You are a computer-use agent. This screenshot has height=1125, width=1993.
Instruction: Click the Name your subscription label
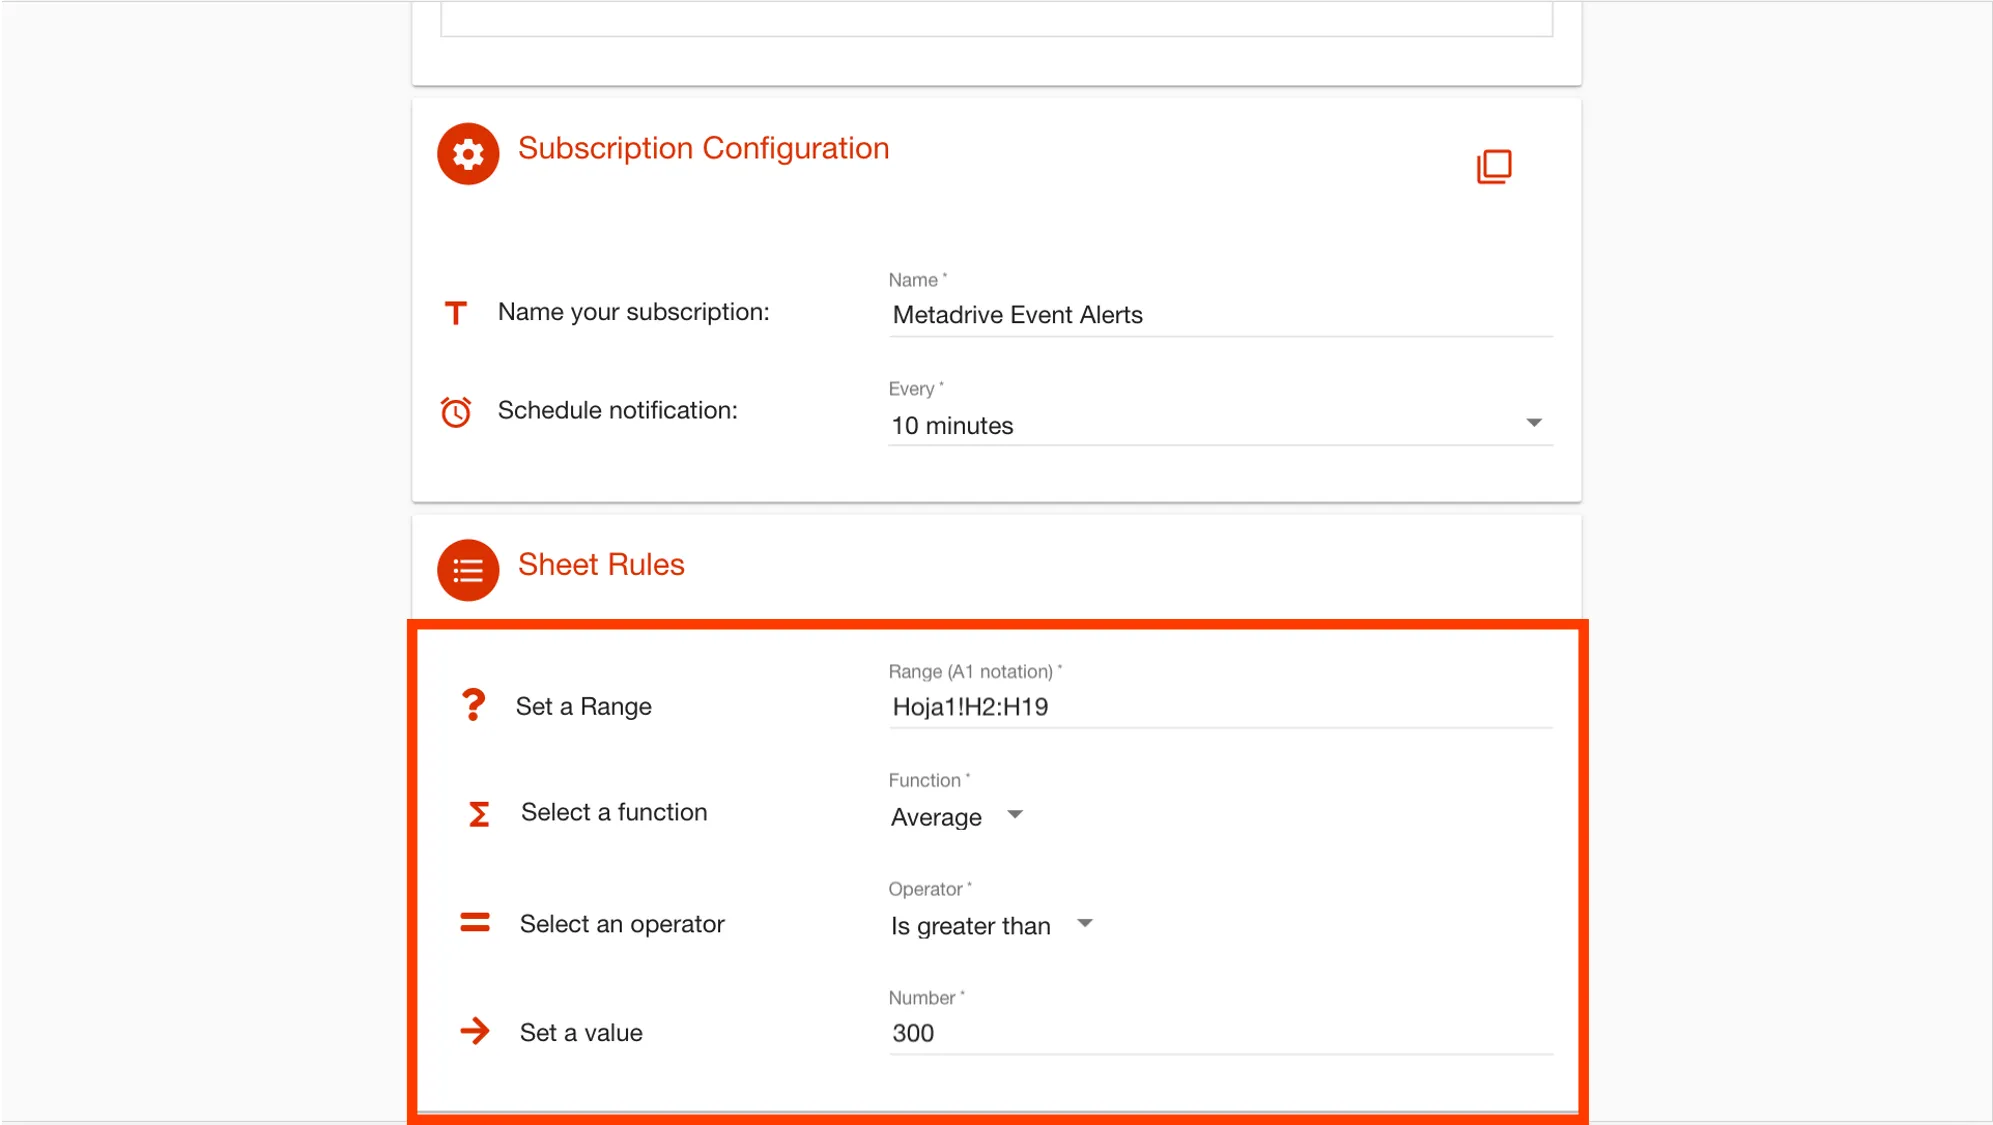click(x=634, y=312)
